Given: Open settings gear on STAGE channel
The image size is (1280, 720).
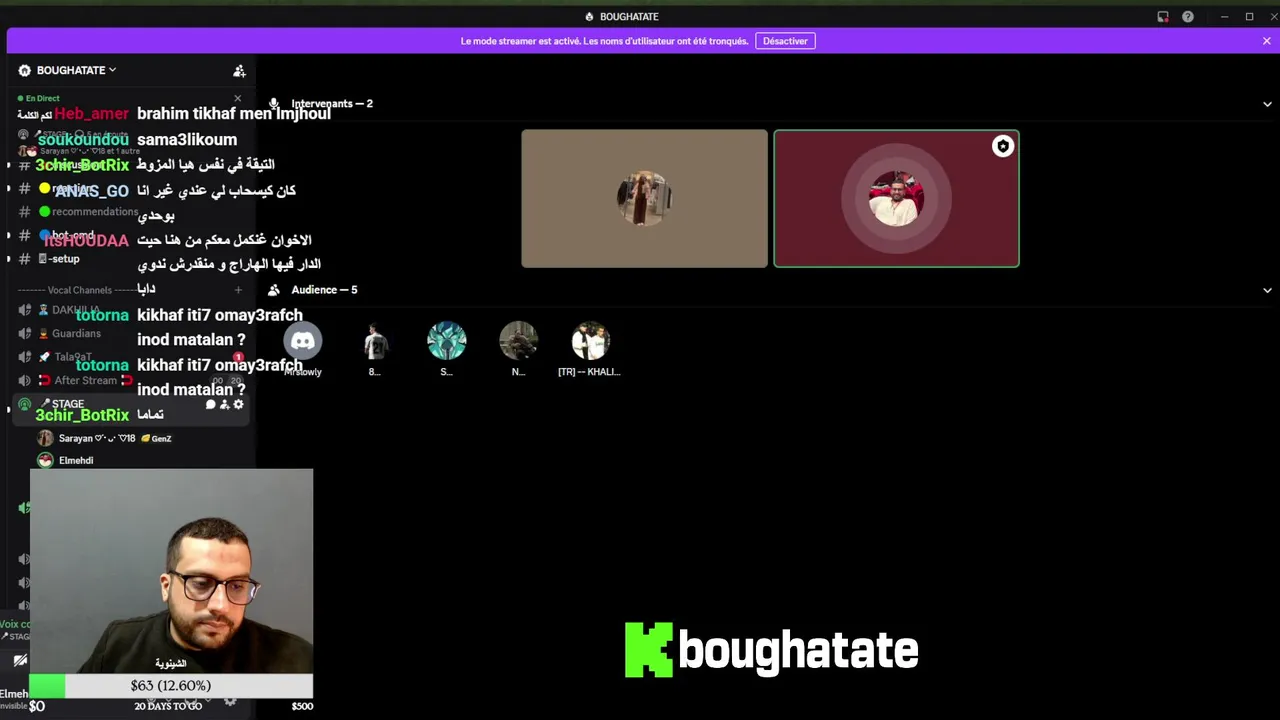Looking at the screenshot, I should 238,404.
